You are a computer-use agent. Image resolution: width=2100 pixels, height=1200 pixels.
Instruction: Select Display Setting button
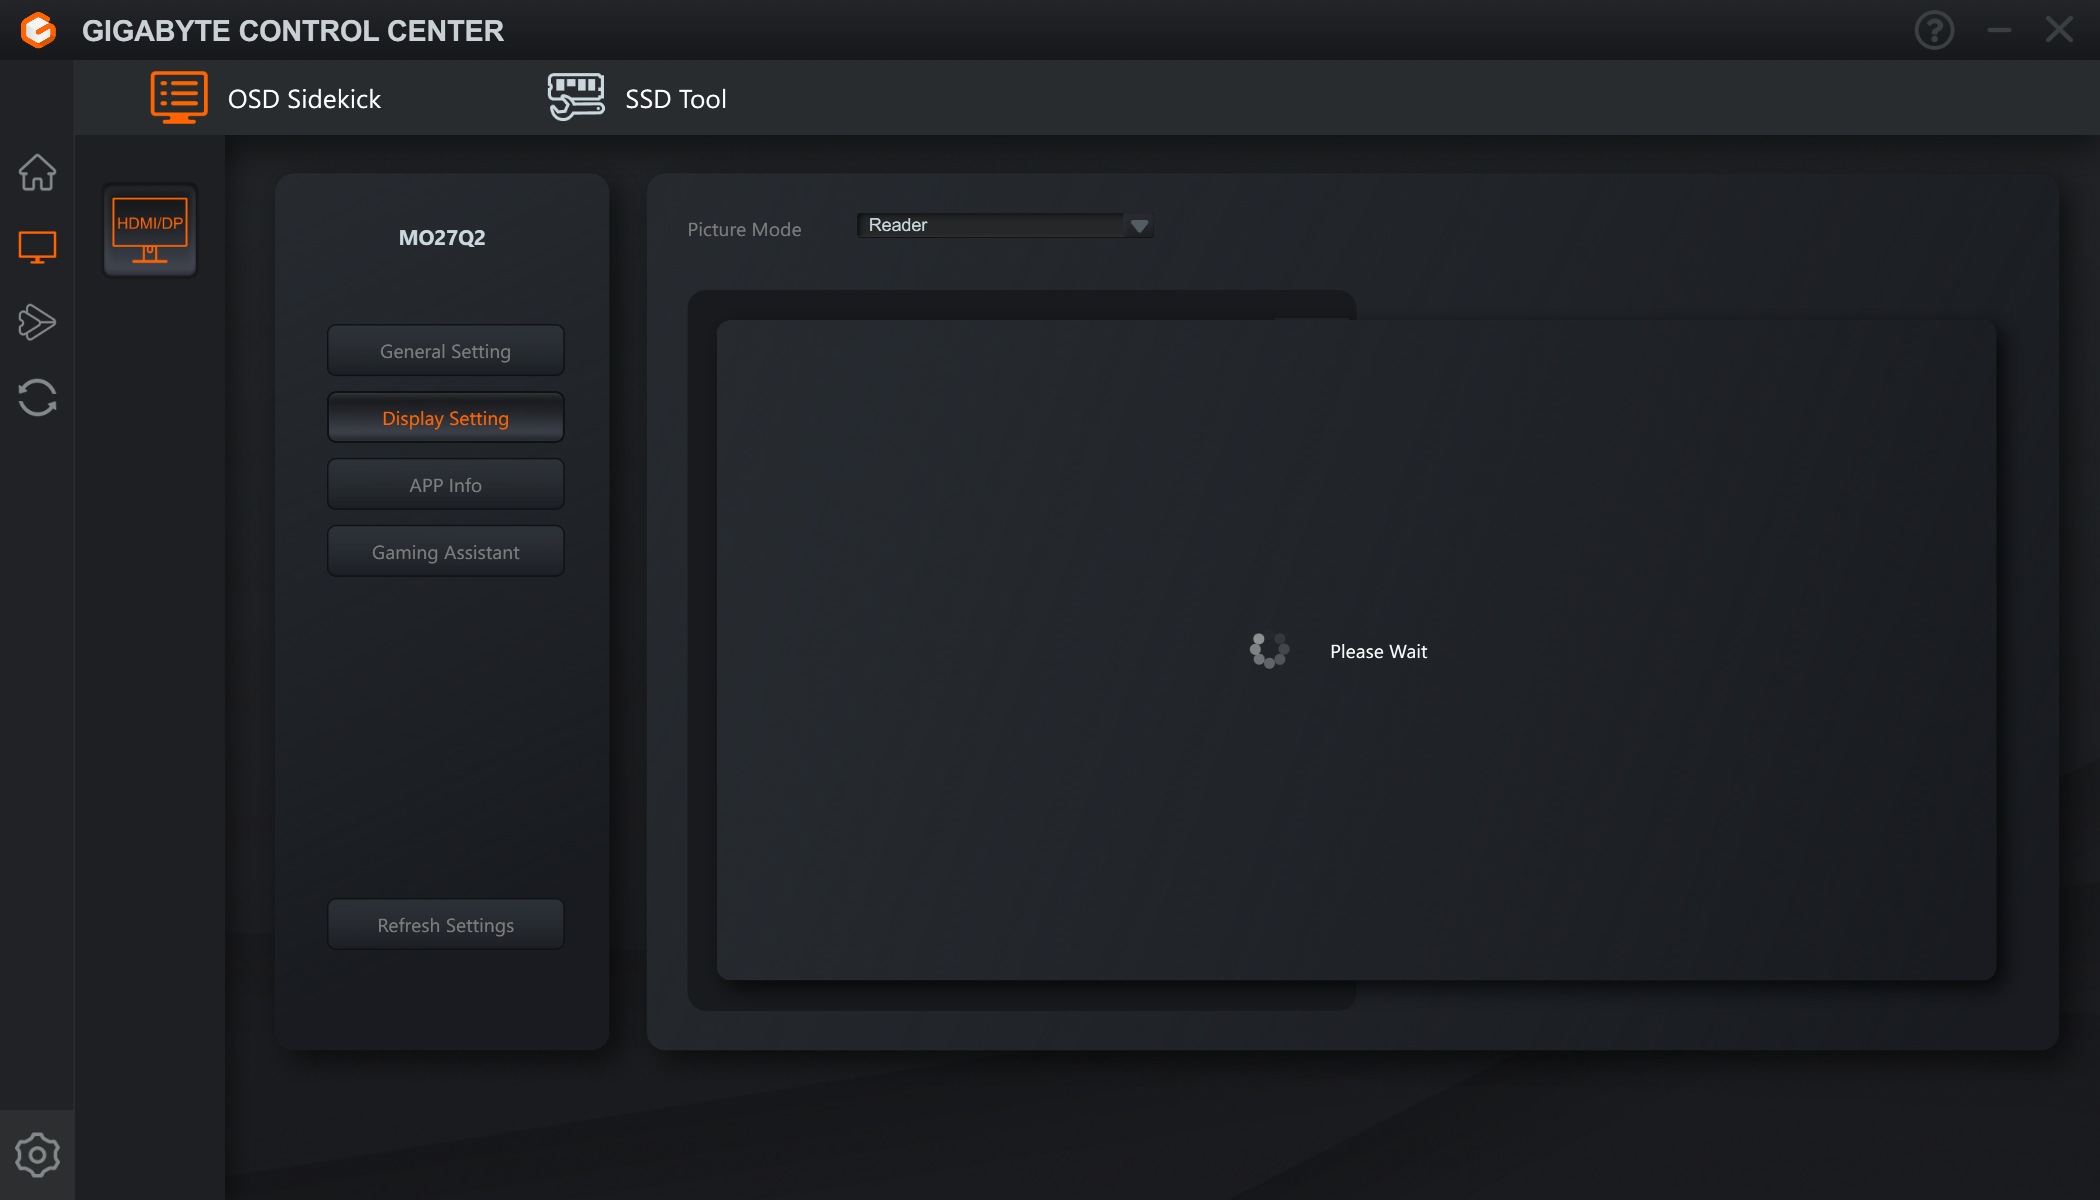(445, 418)
